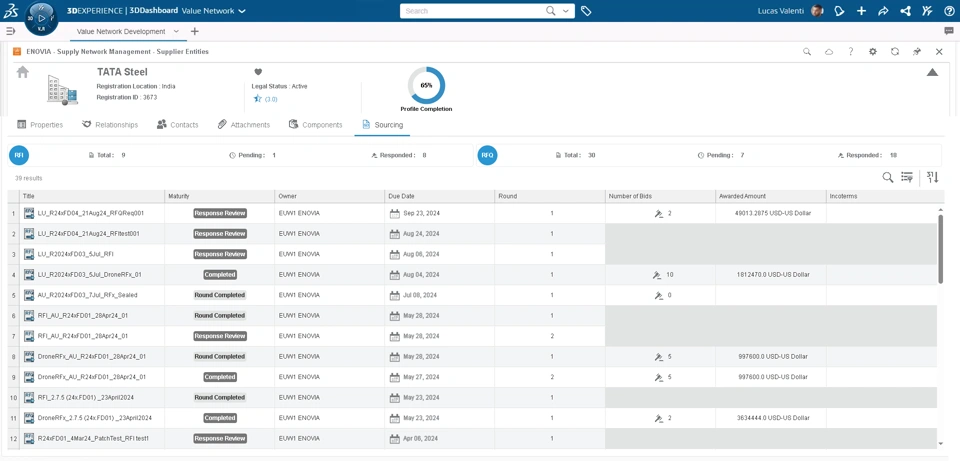Click the heart favorite icon
The image size is (960, 461).
258,72
